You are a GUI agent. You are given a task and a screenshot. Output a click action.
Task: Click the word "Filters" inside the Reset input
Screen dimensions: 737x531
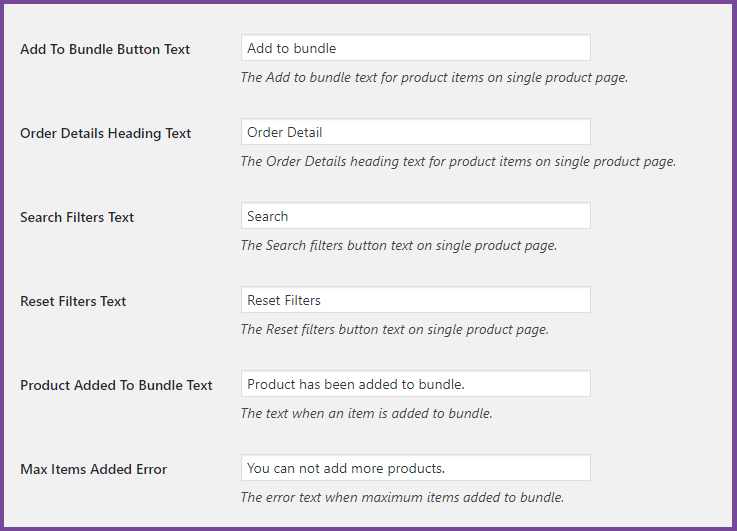point(301,300)
